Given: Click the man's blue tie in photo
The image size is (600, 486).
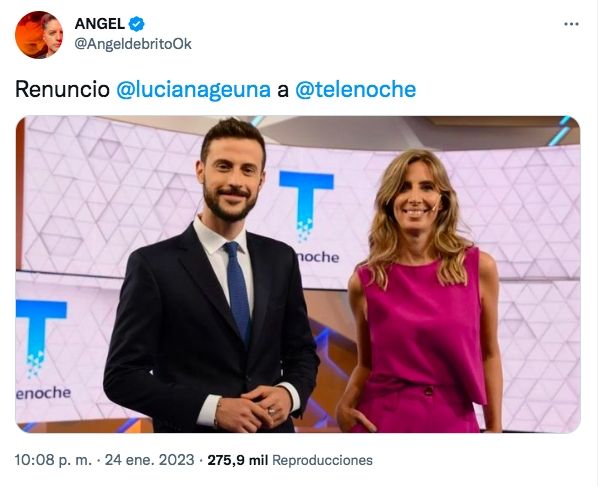Looking at the screenshot, I should (x=238, y=292).
